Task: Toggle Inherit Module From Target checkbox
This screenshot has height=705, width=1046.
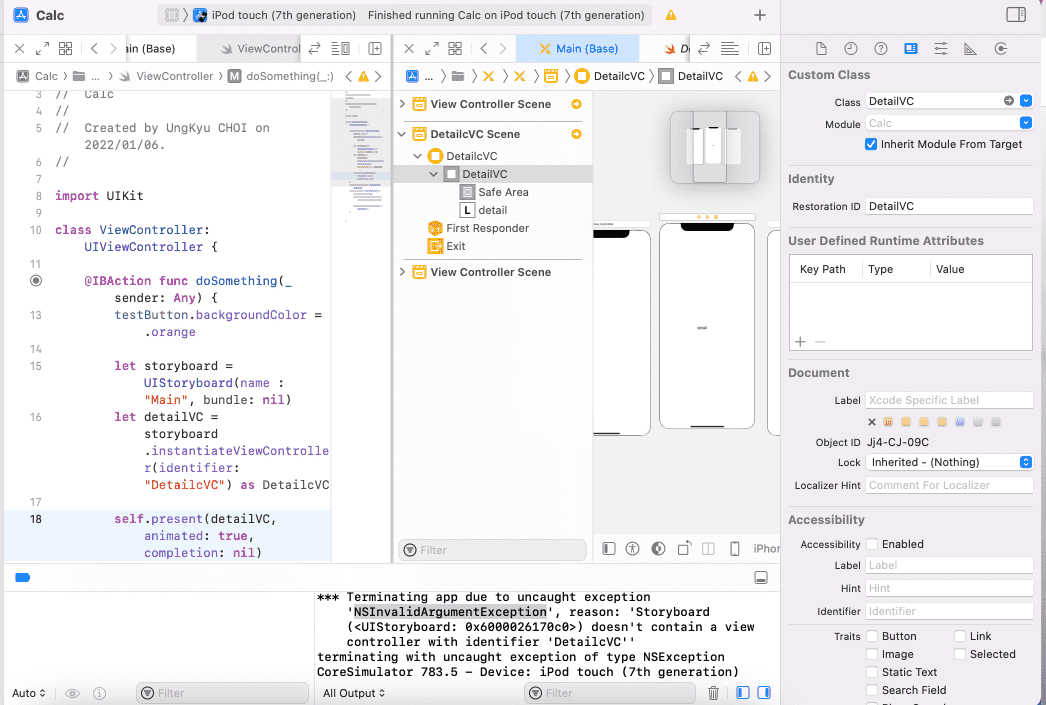Action: click(x=872, y=144)
